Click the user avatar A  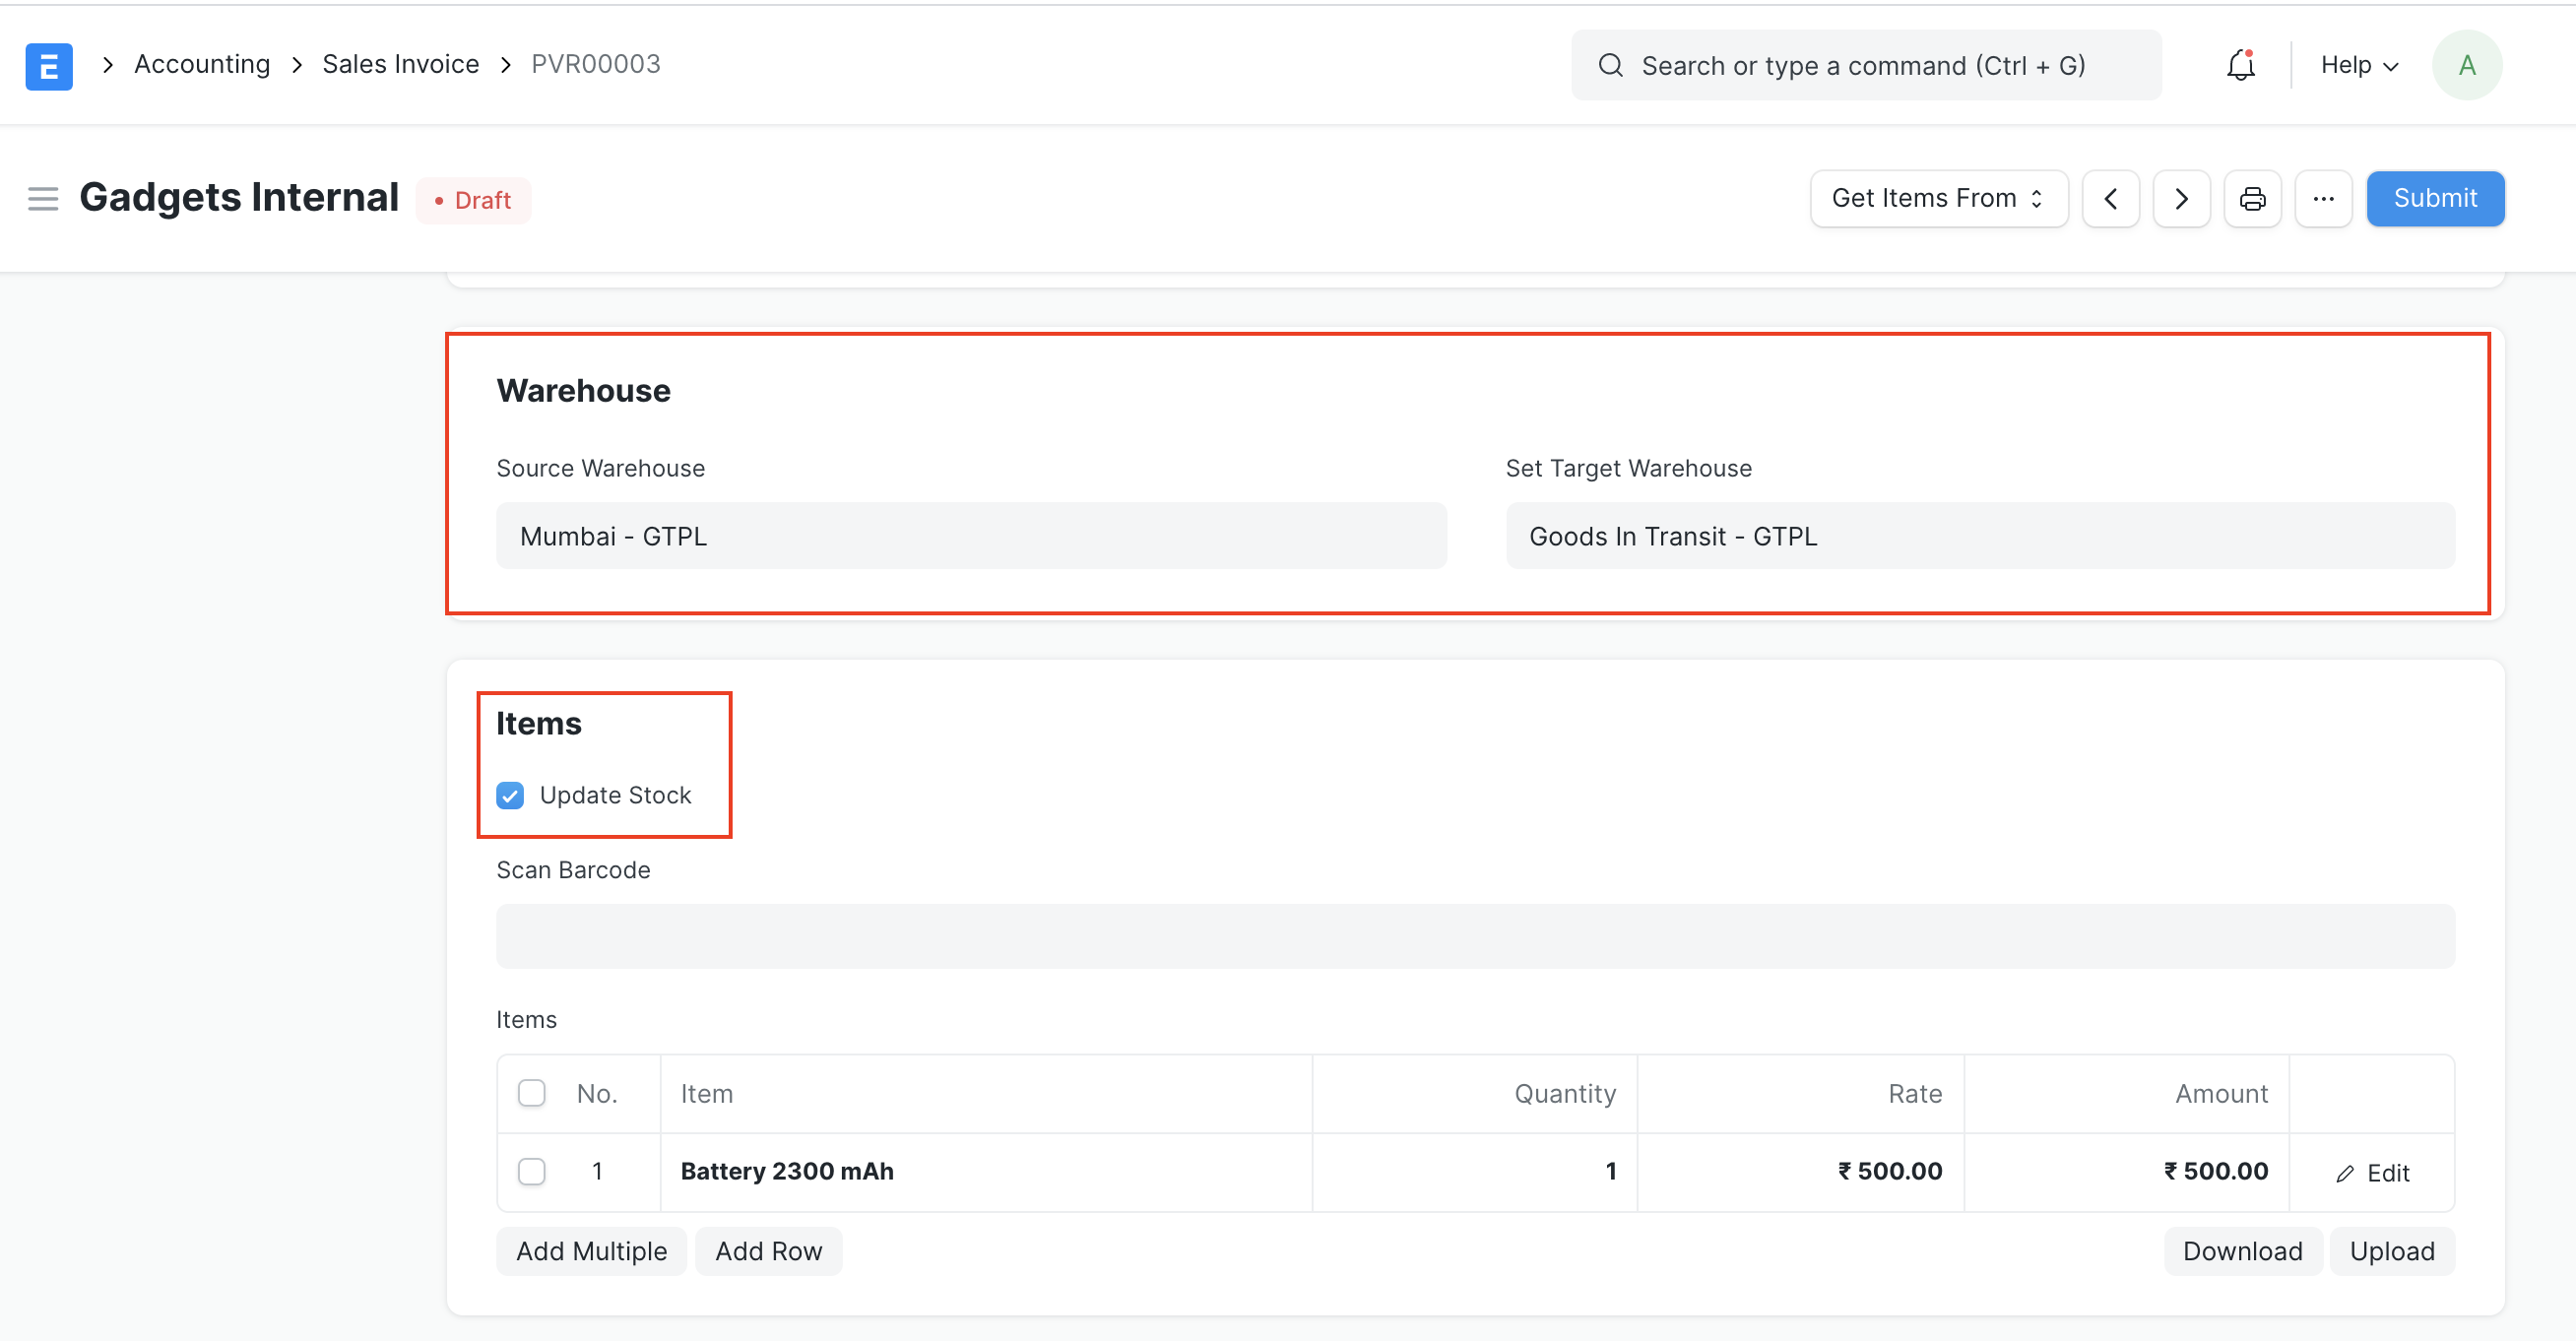pos(2466,66)
